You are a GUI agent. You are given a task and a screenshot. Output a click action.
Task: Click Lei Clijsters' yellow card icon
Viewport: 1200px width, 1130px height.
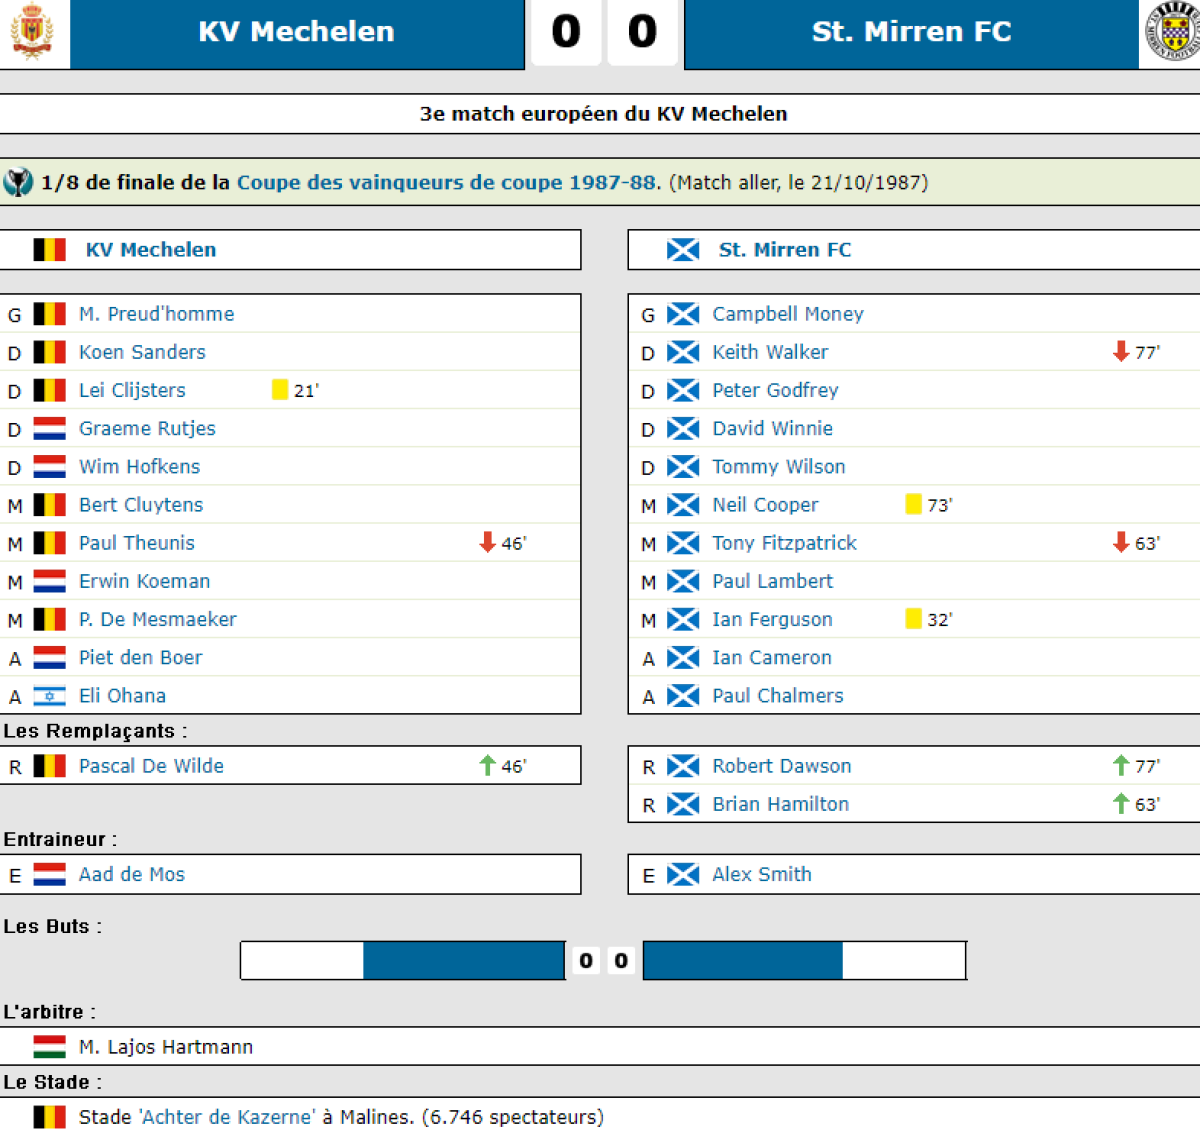coord(280,390)
